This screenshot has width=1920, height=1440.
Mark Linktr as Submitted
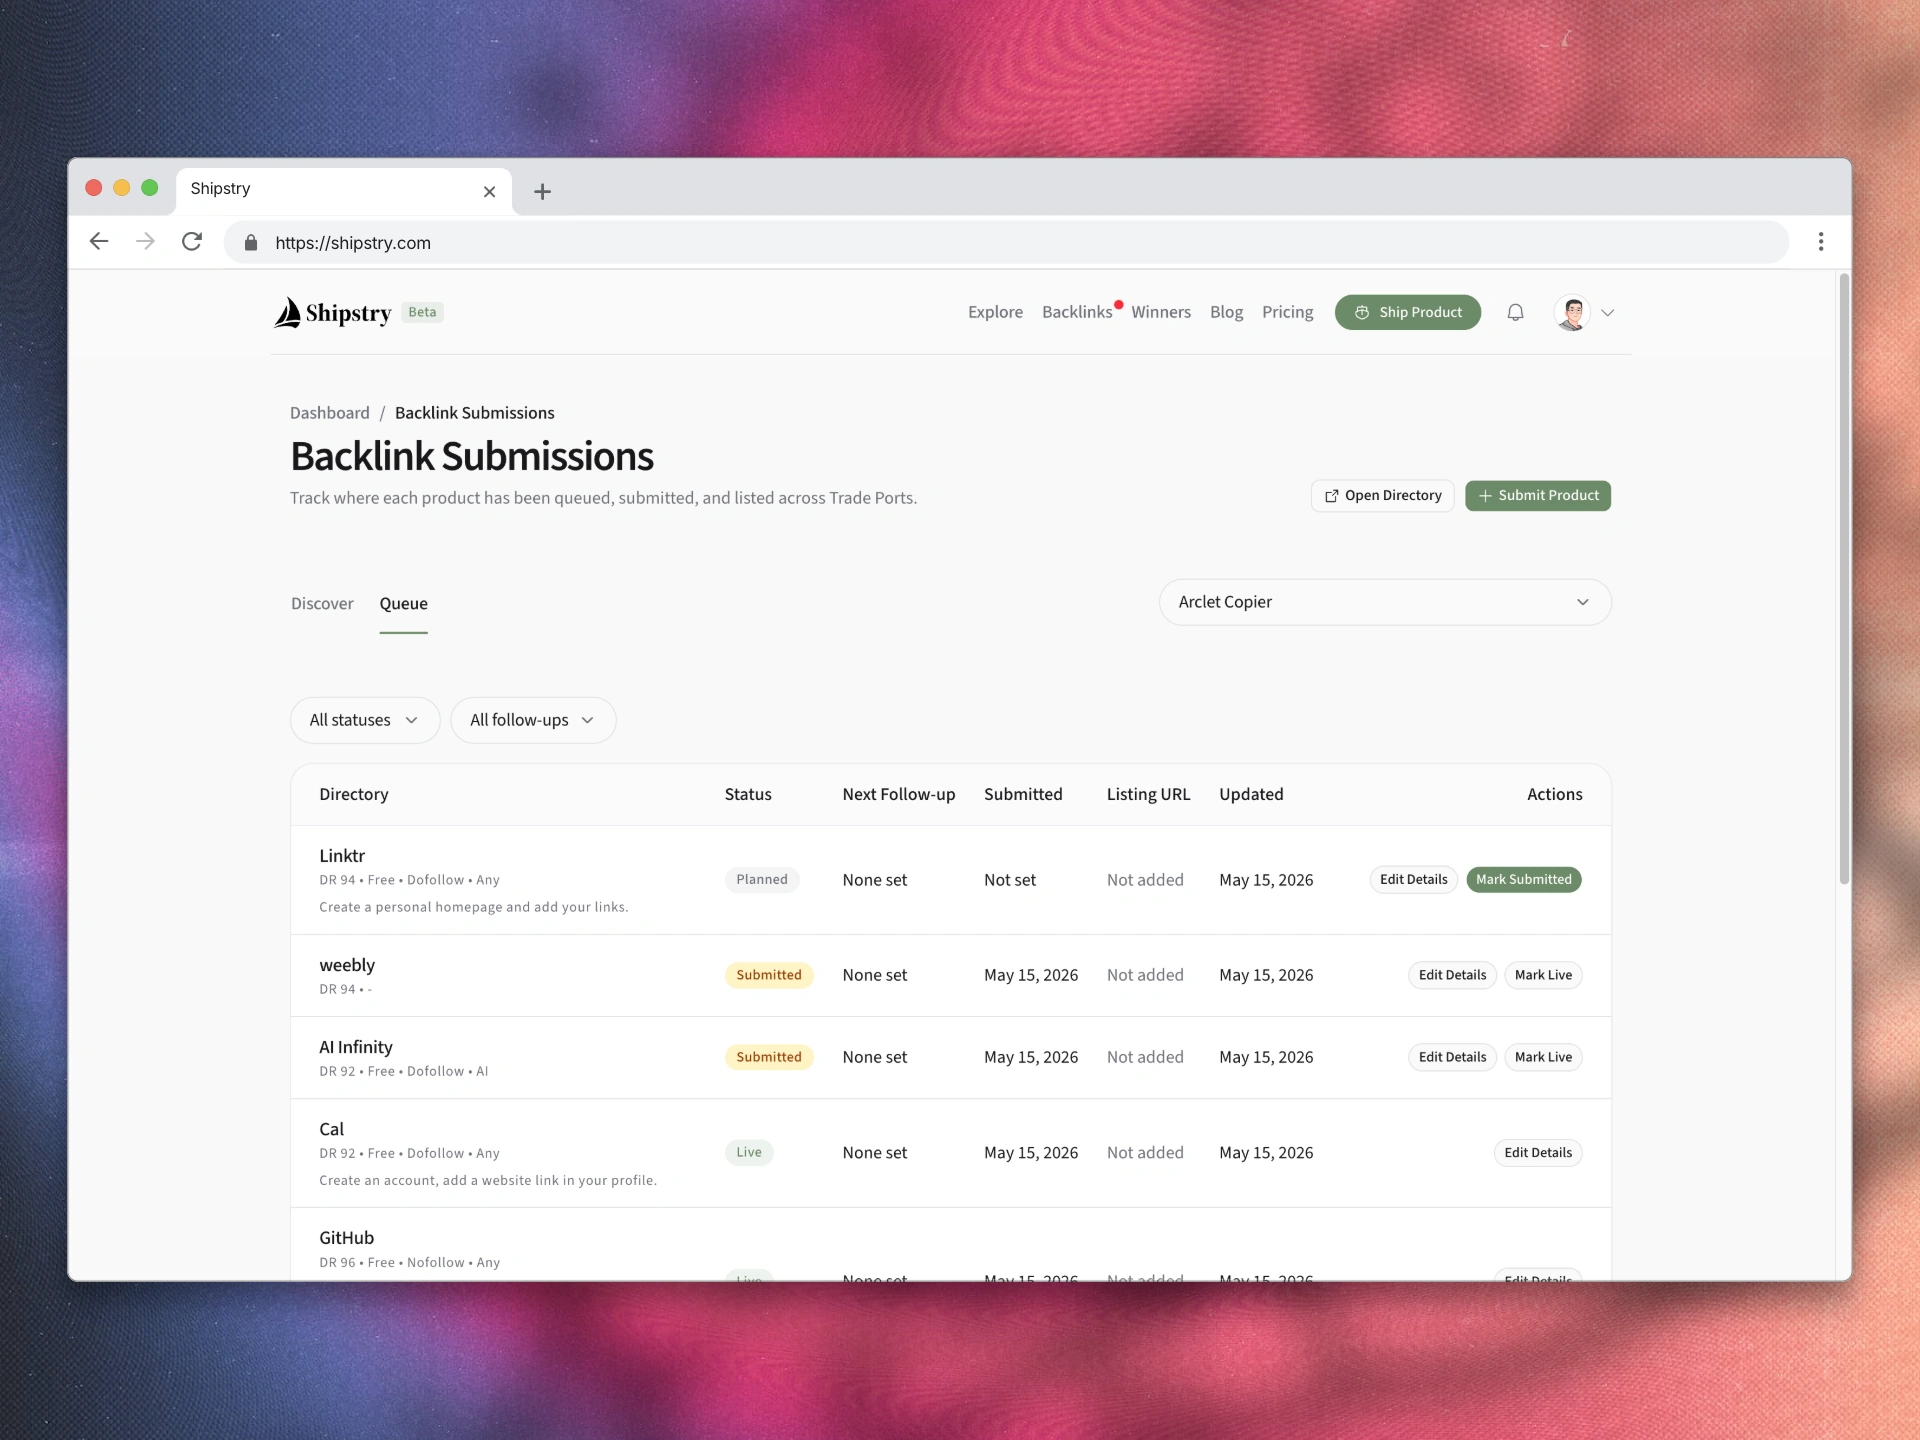pos(1524,880)
